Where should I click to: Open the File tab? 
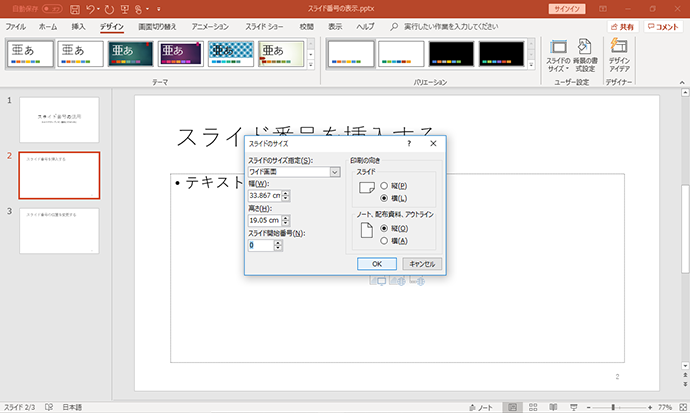[15, 27]
